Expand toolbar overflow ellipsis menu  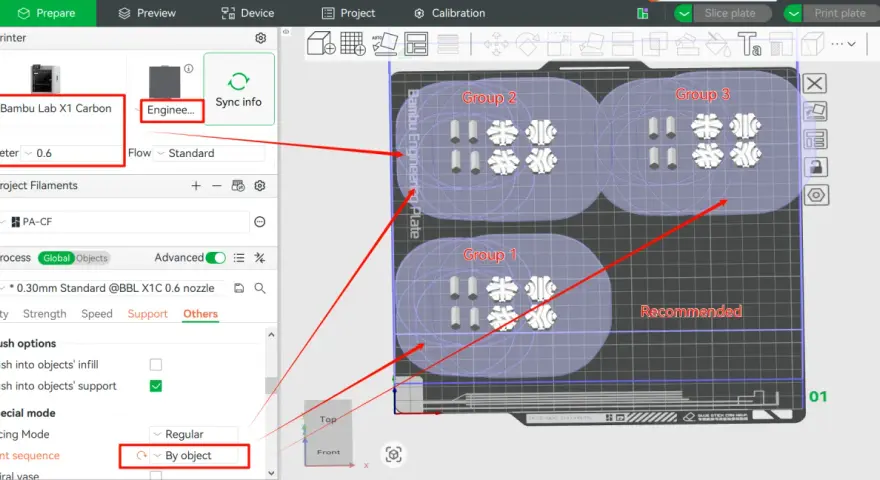click(x=843, y=44)
